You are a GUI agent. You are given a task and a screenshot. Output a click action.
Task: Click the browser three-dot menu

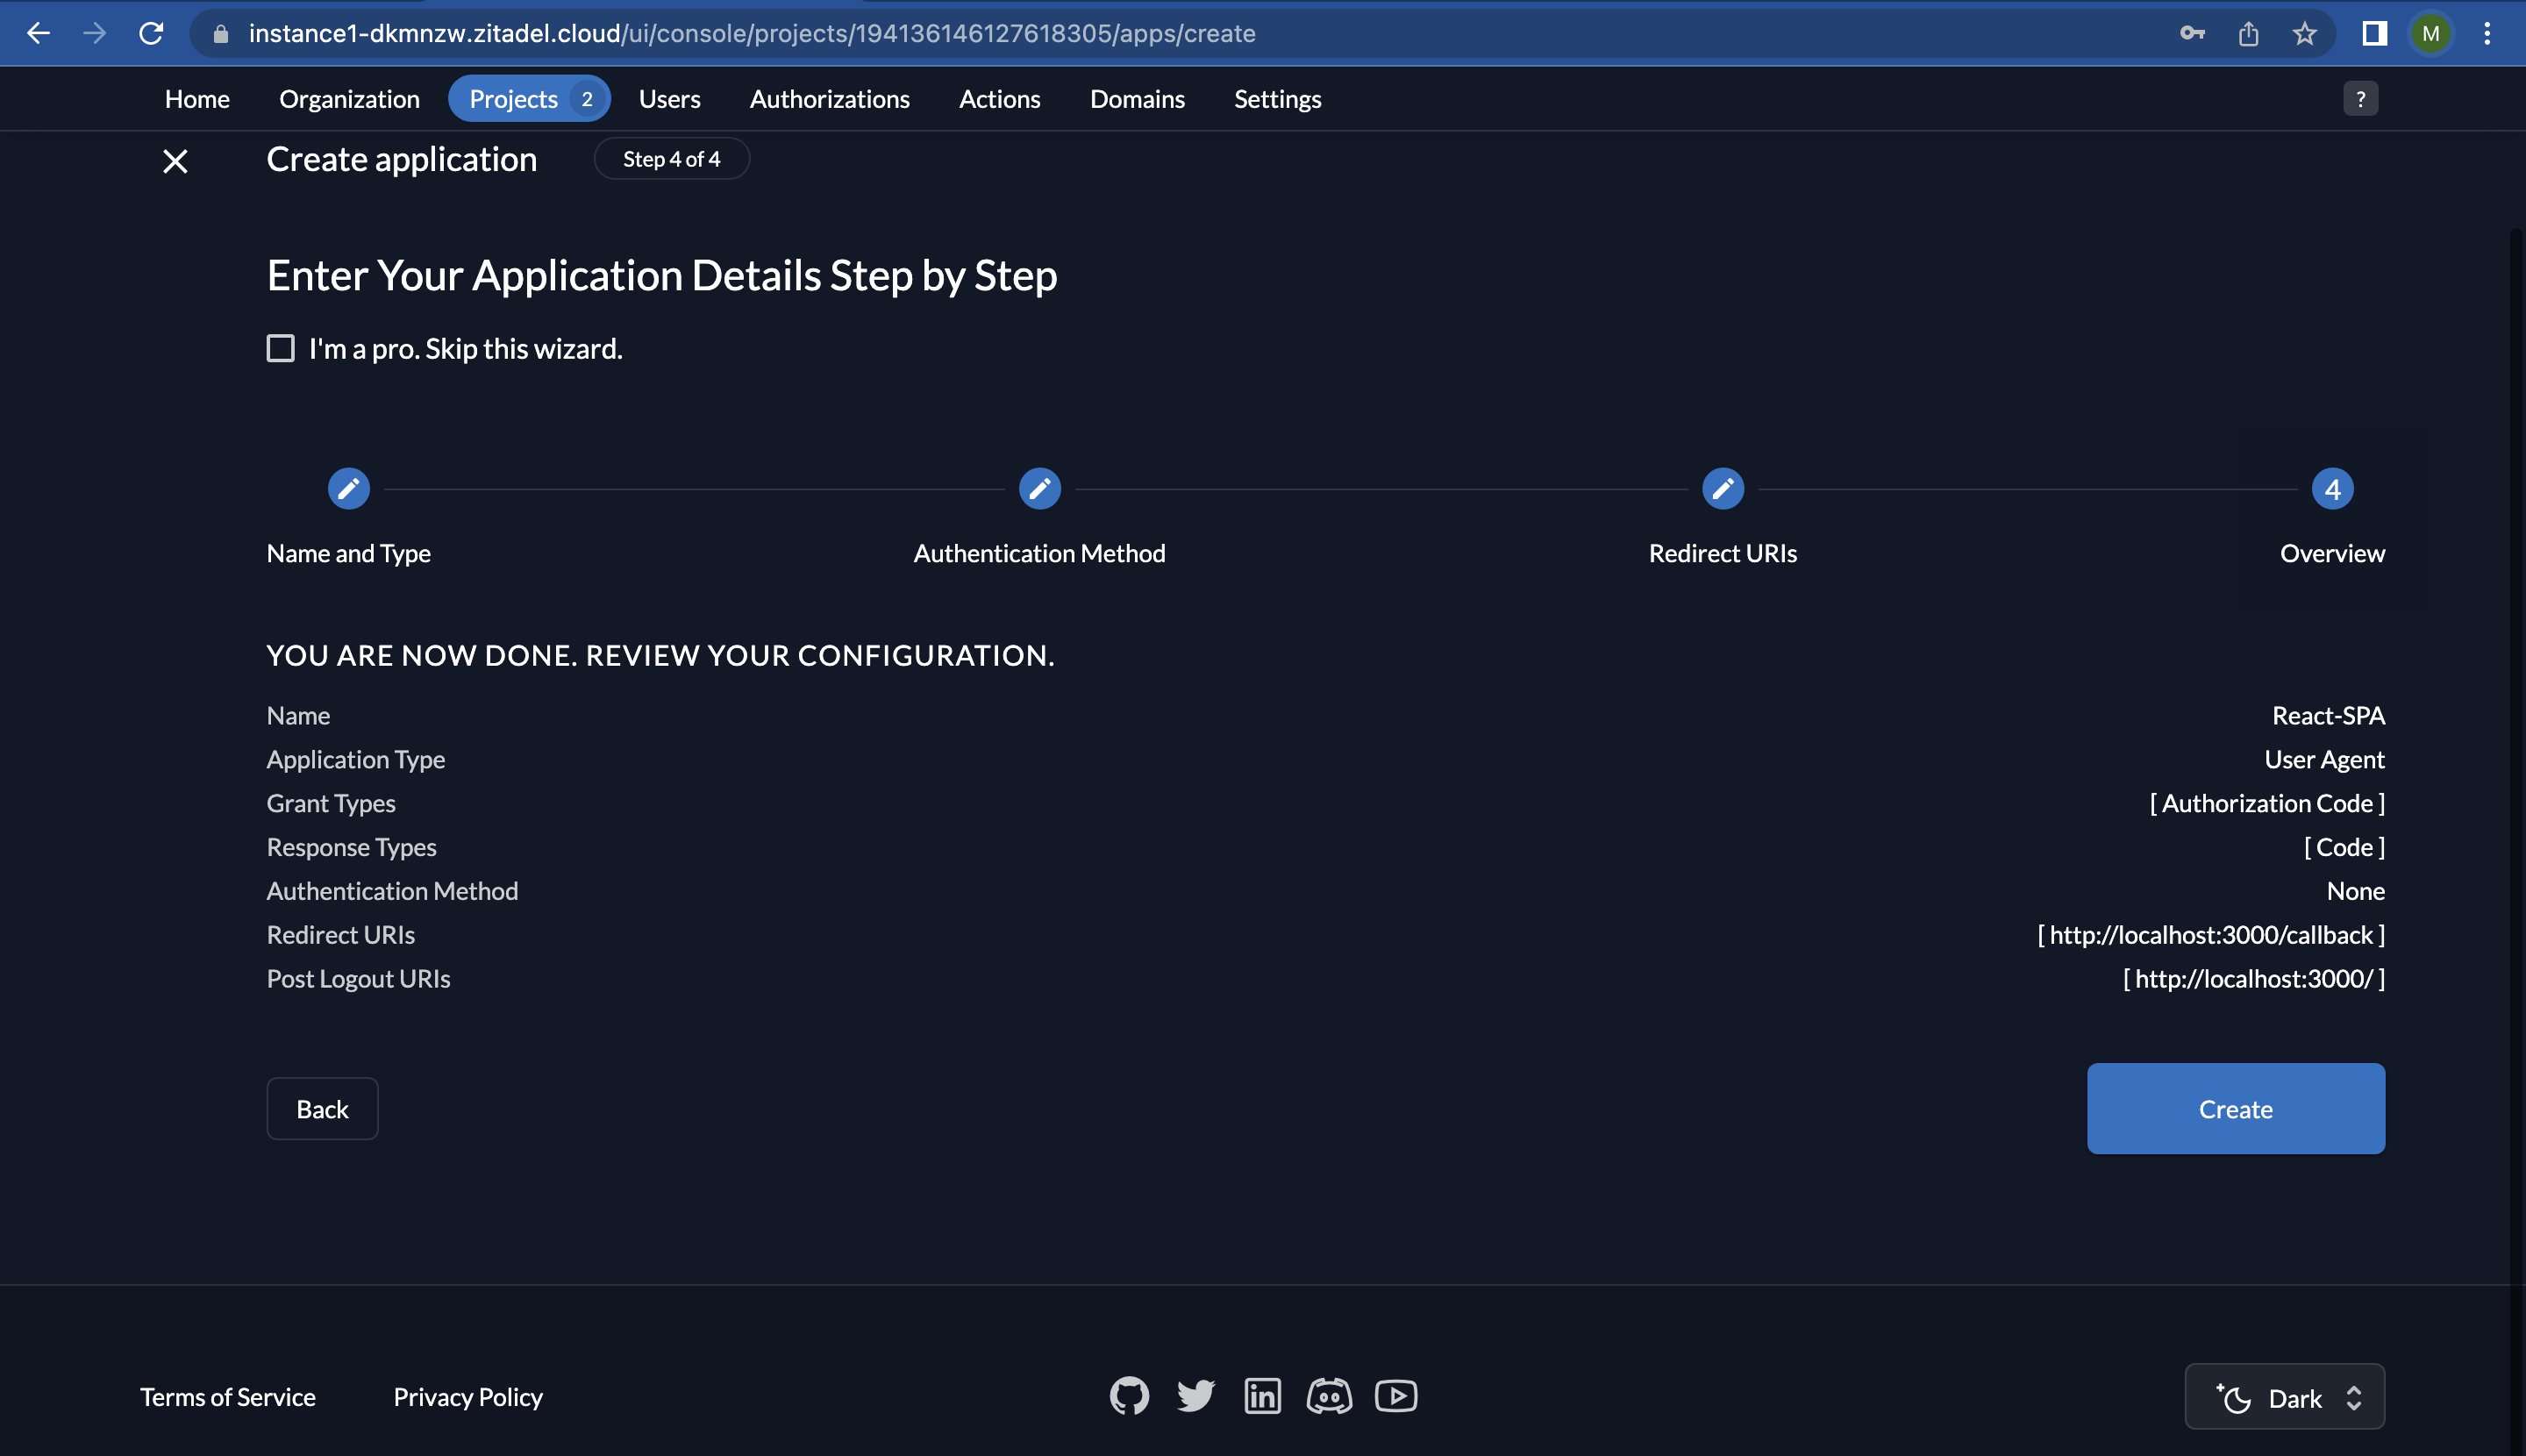(x=2486, y=34)
